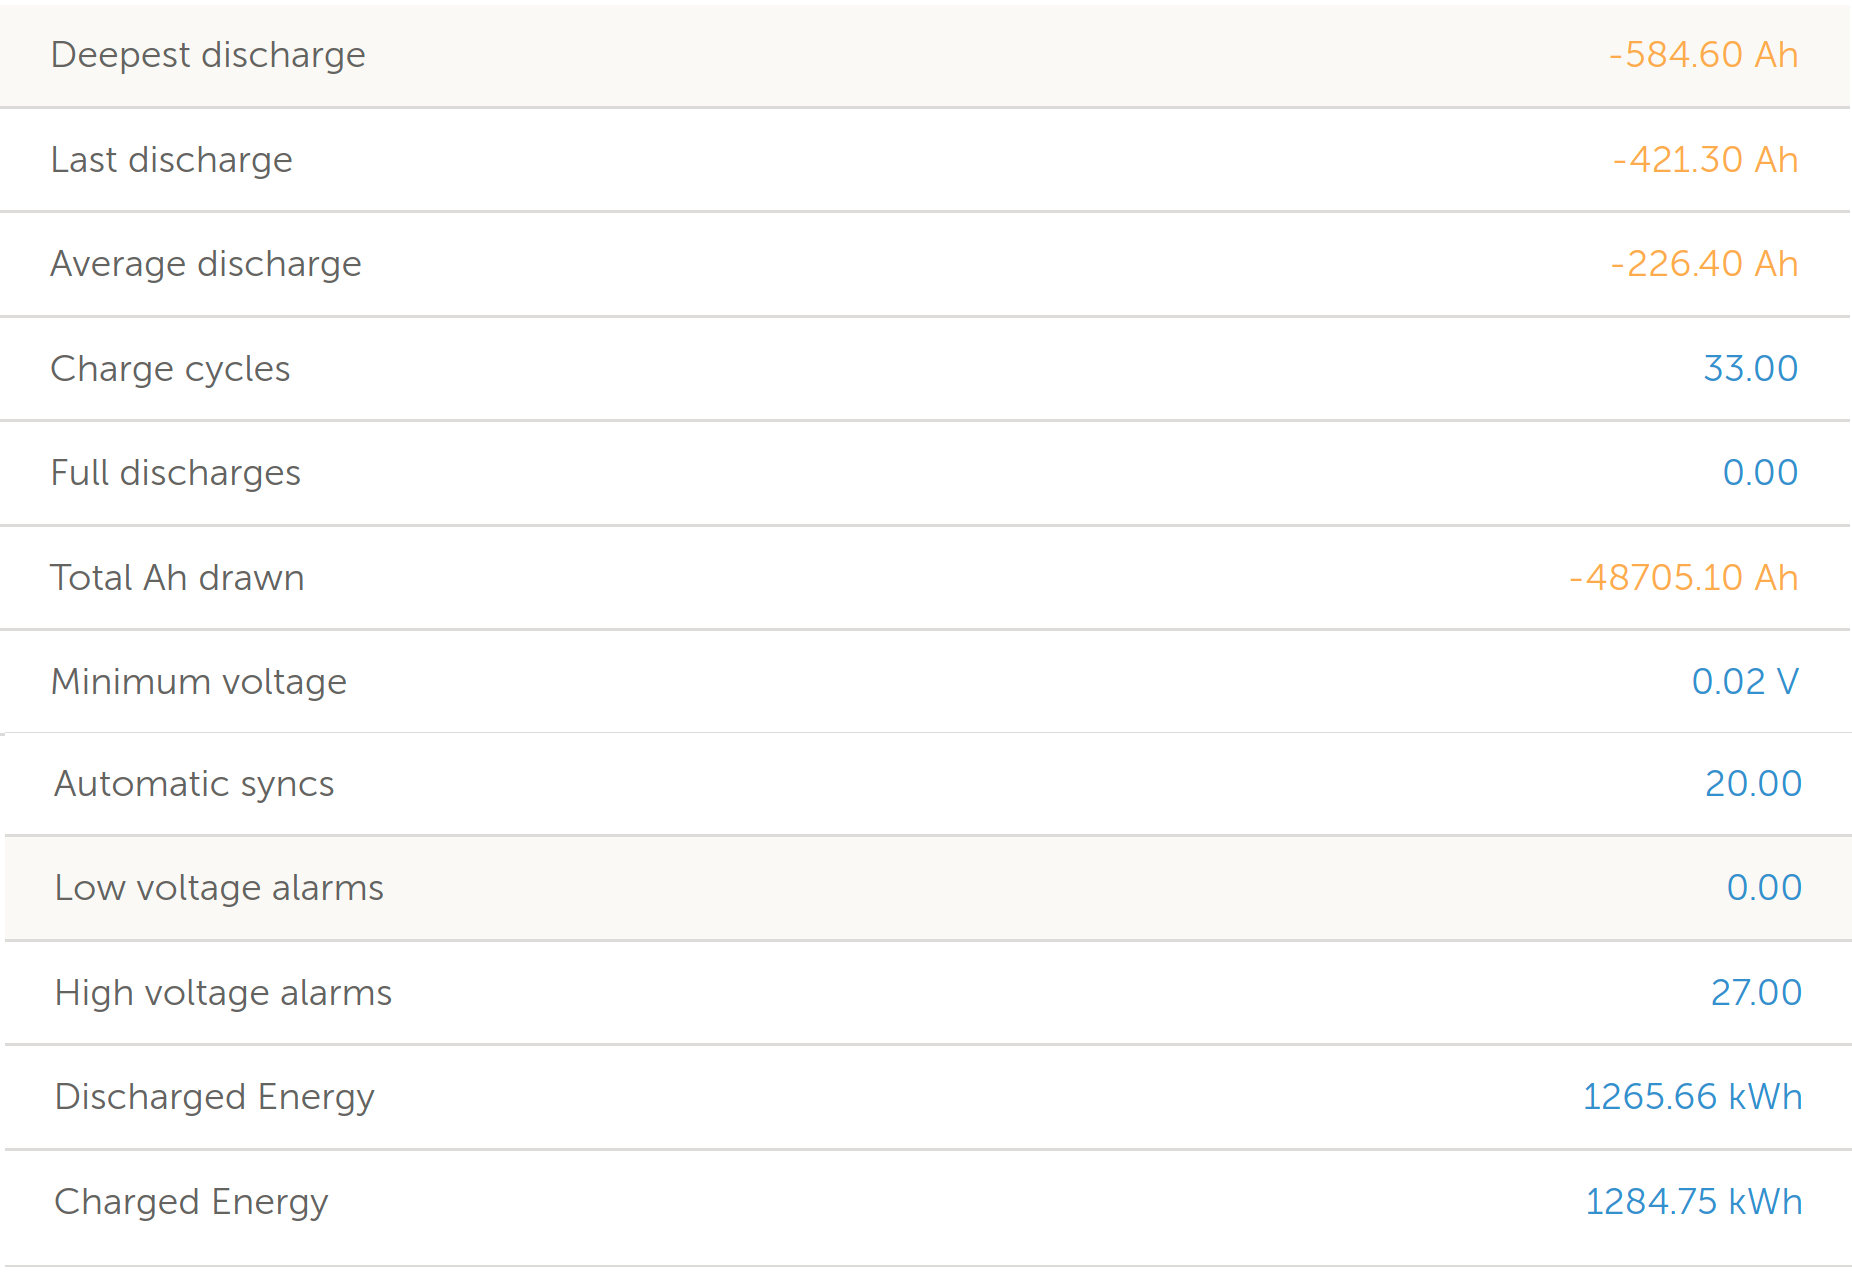Click the High voltage alarms label
This screenshot has width=1852, height=1272.
click(223, 993)
